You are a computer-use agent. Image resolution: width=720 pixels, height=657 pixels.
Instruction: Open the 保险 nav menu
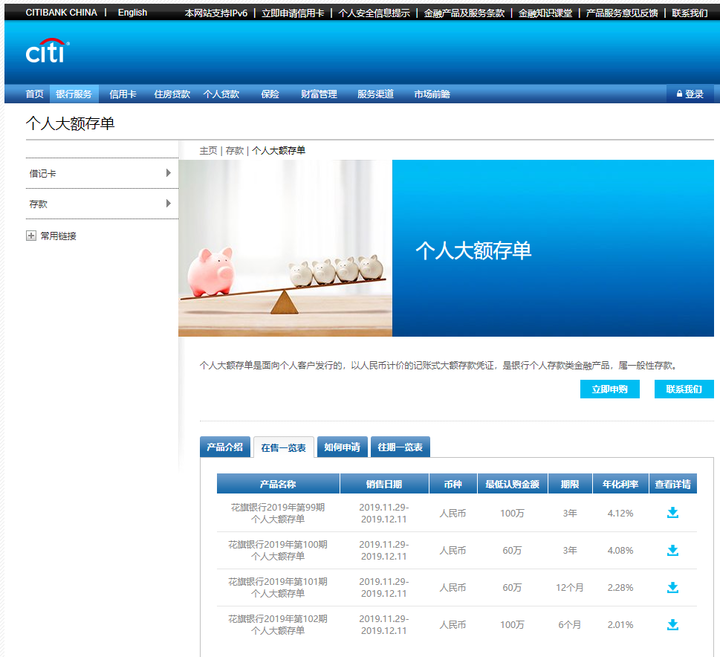point(270,94)
